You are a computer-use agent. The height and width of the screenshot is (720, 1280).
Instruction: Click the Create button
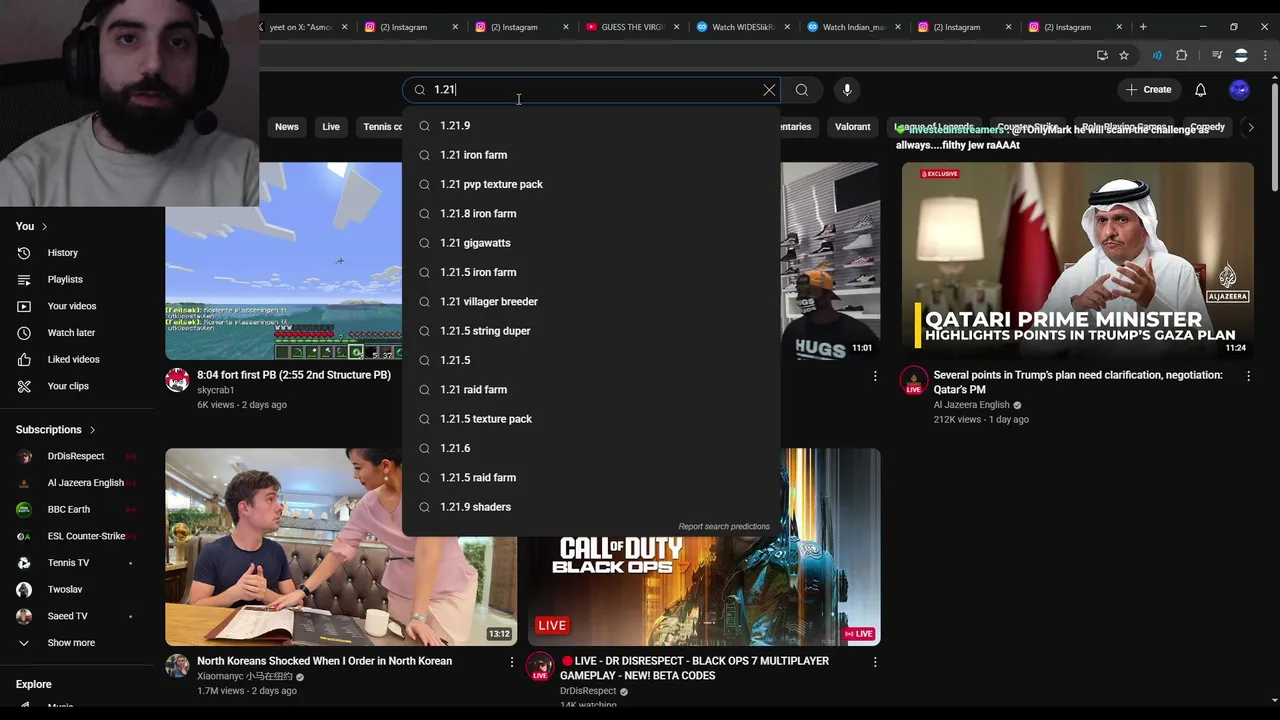[x=1148, y=90]
